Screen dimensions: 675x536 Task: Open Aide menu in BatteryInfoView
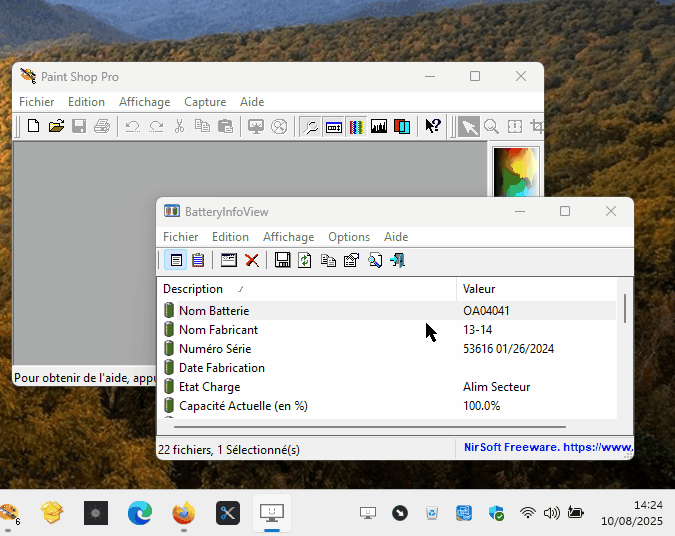396,237
